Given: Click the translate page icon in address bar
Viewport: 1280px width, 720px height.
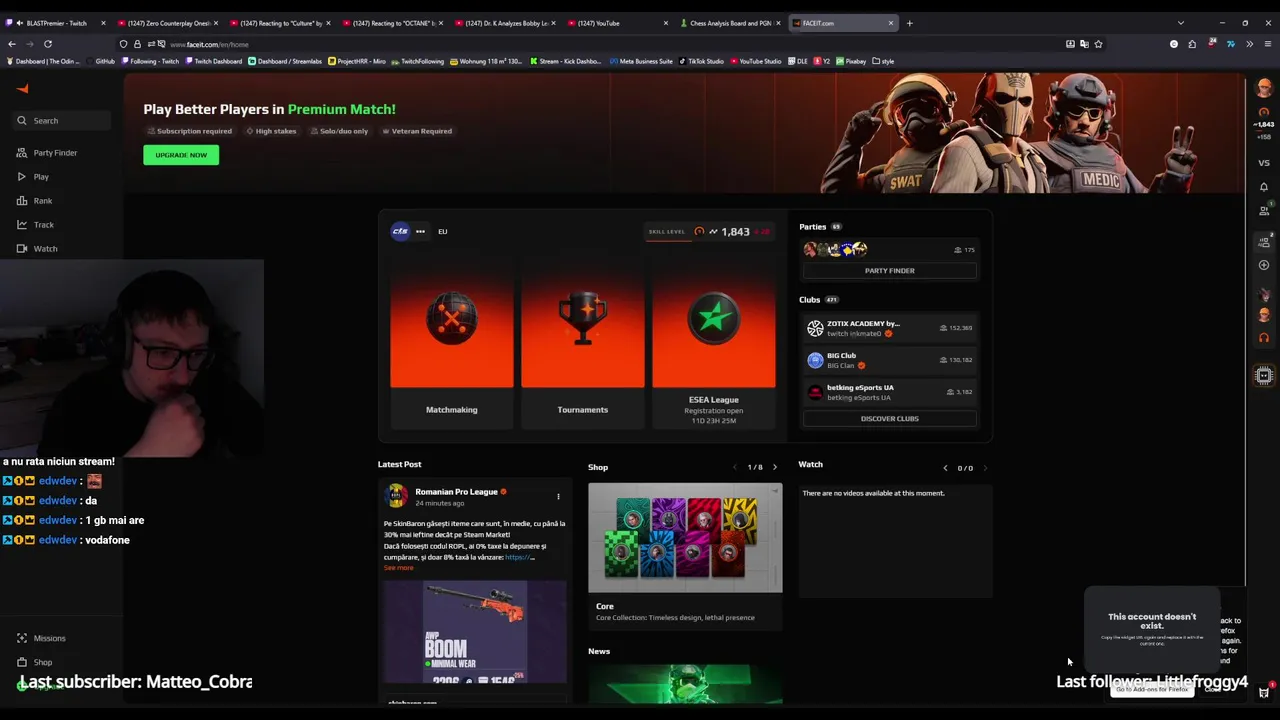Looking at the screenshot, I should click(1084, 44).
